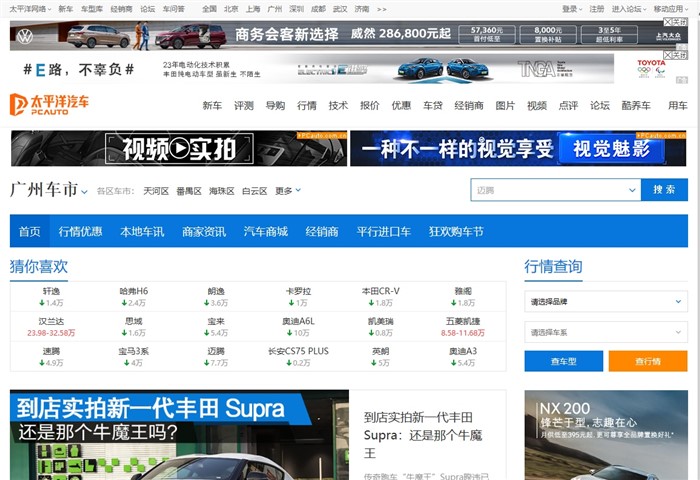Click 长安CS75 PLUS in 猜你喜欢 list
Screen dimensions: 700x480
298,351
